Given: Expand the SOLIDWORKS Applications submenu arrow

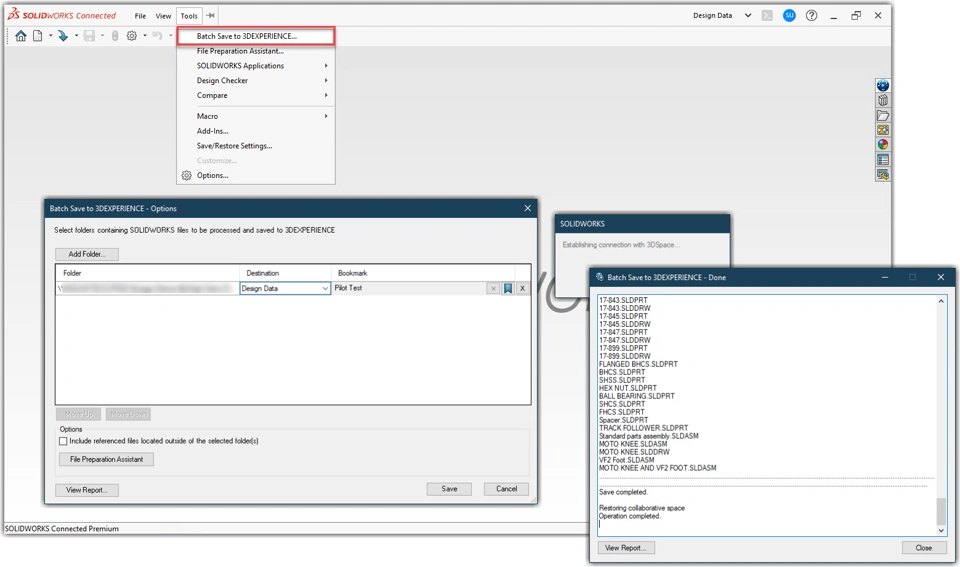Looking at the screenshot, I should [x=326, y=66].
